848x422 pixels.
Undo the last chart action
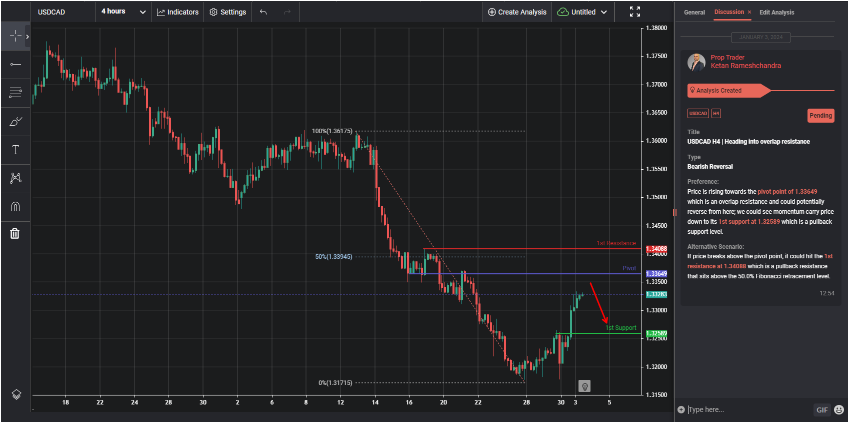(x=263, y=12)
